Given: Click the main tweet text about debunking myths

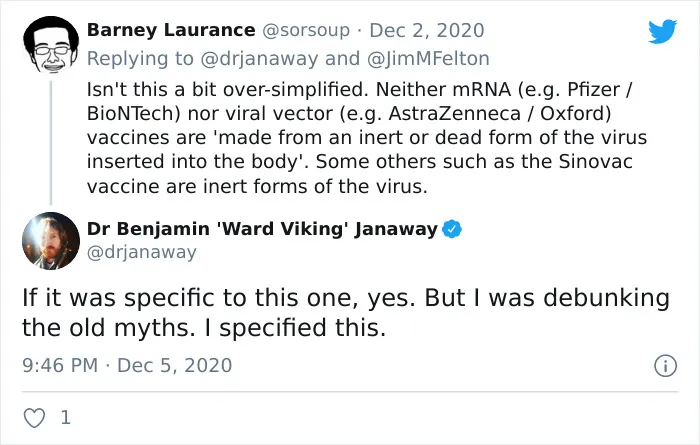Looking at the screenshot, I should tap(346, 313).
